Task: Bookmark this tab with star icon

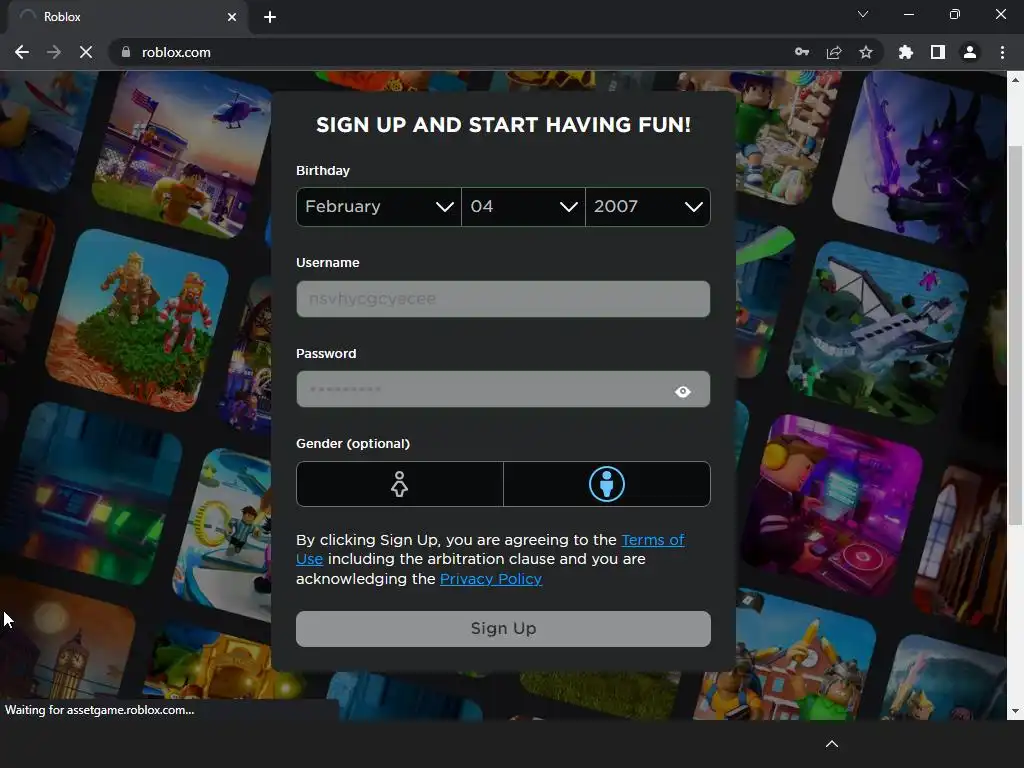Action: coord(866,52)
